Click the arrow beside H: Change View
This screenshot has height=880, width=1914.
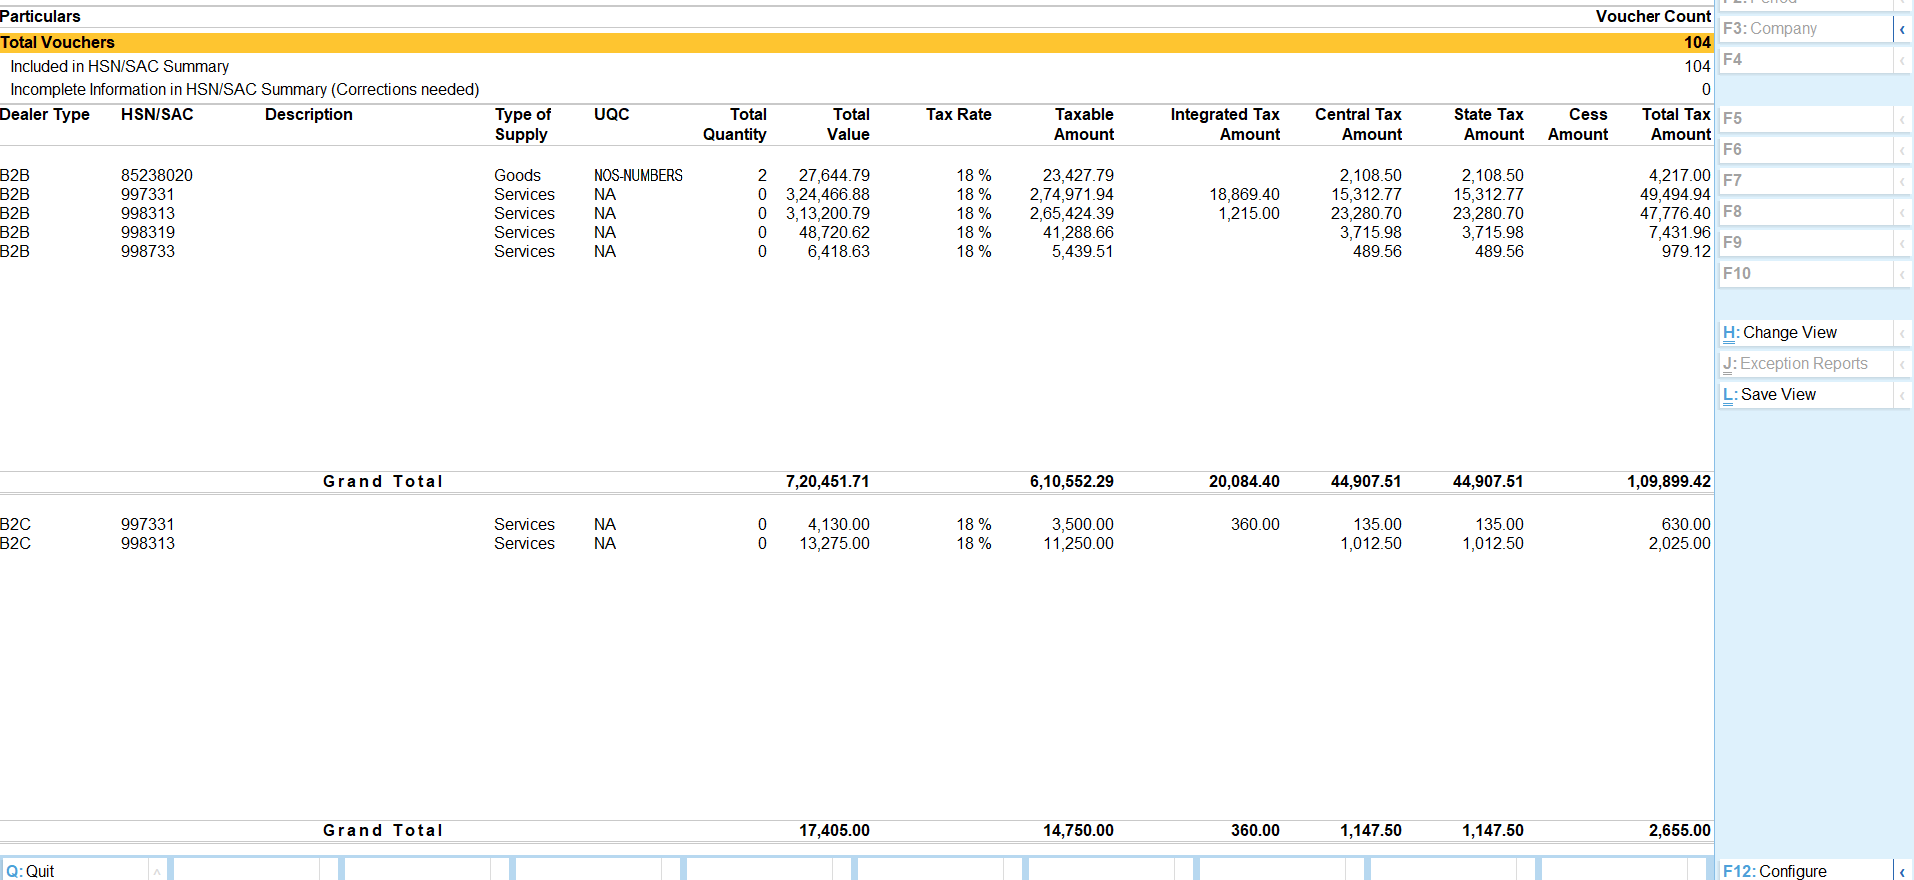pos(1901,333)
